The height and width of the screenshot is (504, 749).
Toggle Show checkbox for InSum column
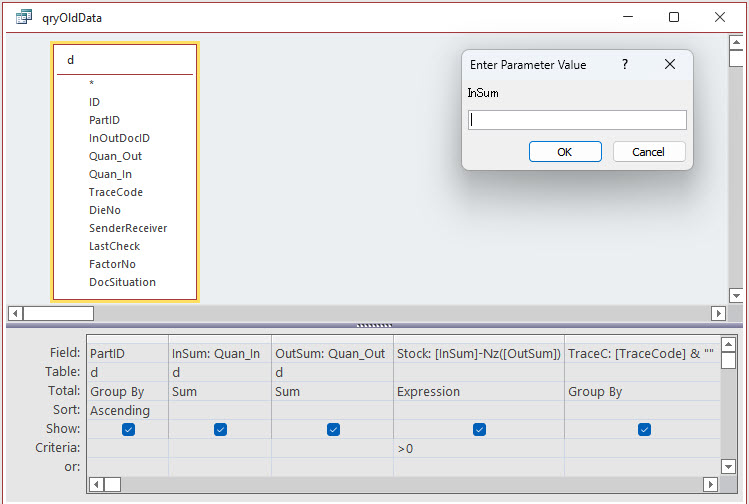[x=220, y=429]
